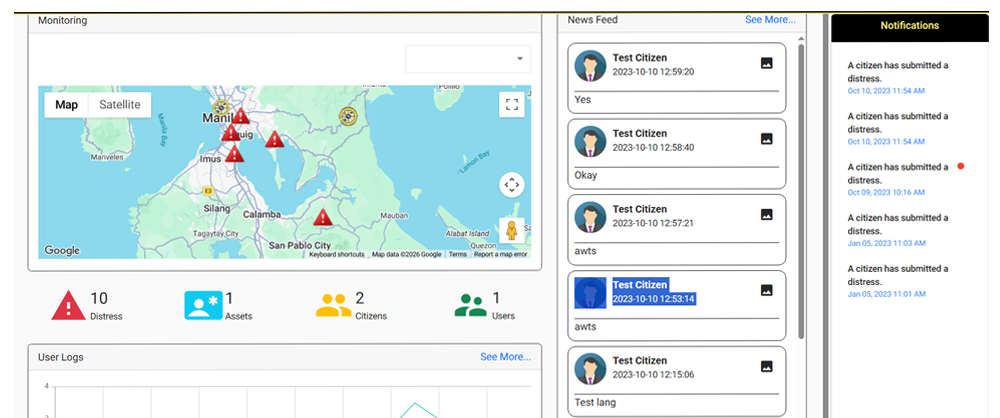Click the 'Okay' post message
This screenshot has width=1000, height=418.
tap(585, 175)
